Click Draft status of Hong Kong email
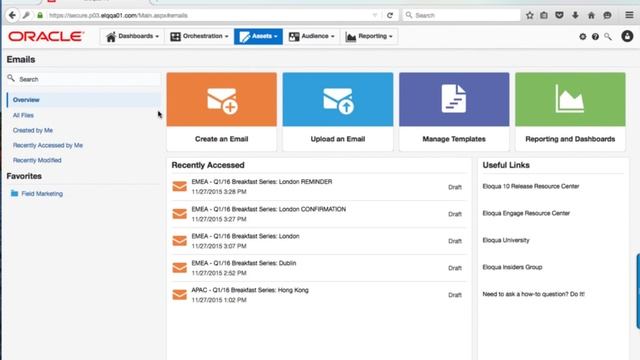Screen dimensions: 640x360 (x=455, y=295)
